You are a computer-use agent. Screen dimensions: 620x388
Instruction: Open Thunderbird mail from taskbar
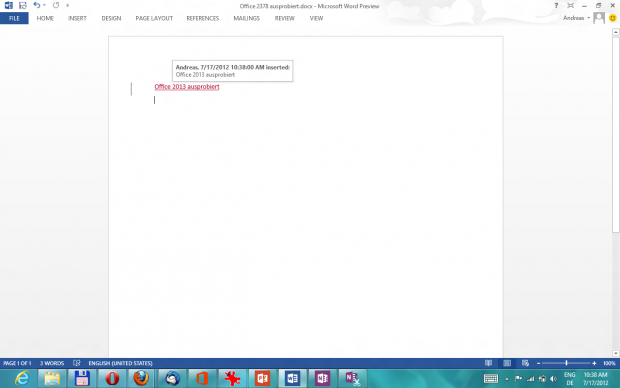[x=172, y=379]
